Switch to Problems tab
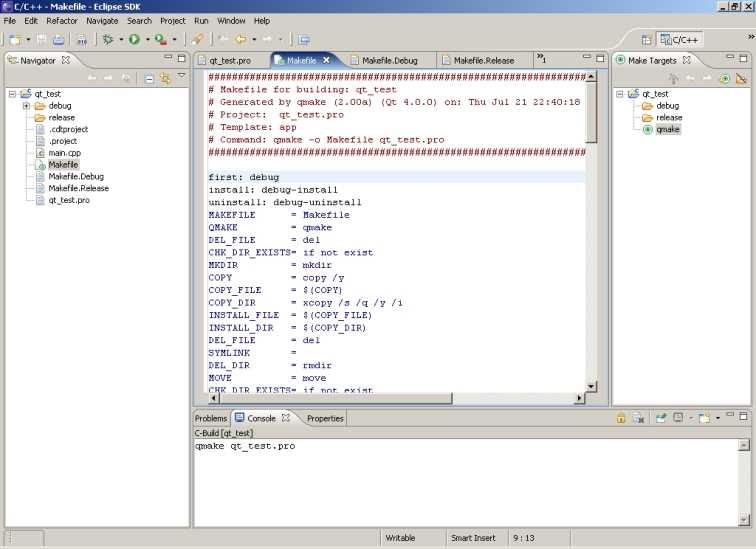Image resolution: width=756 pixels, height=549 pixels. click(211, 418)
